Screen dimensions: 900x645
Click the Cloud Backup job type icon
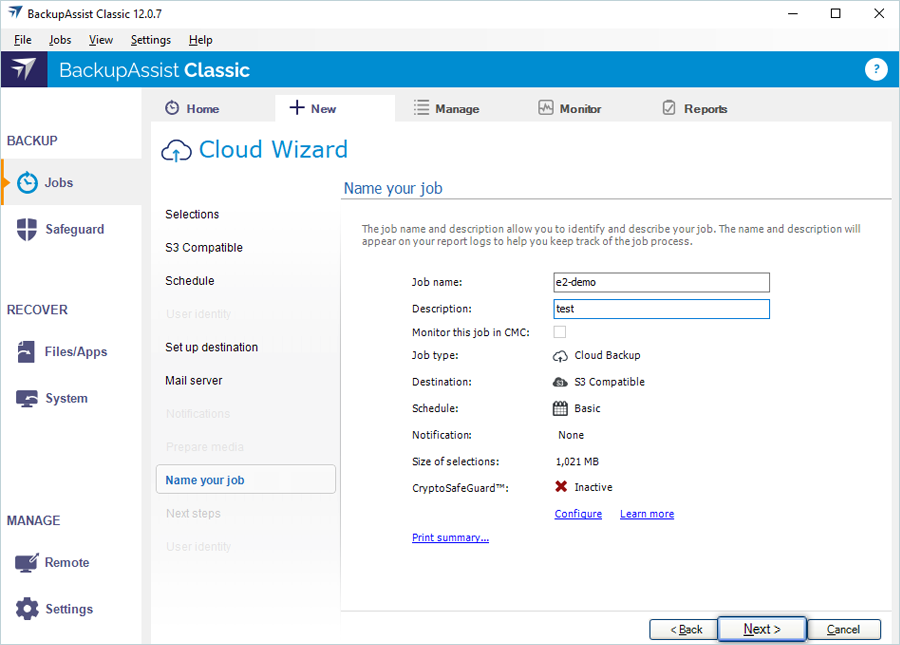pos(560,356)
